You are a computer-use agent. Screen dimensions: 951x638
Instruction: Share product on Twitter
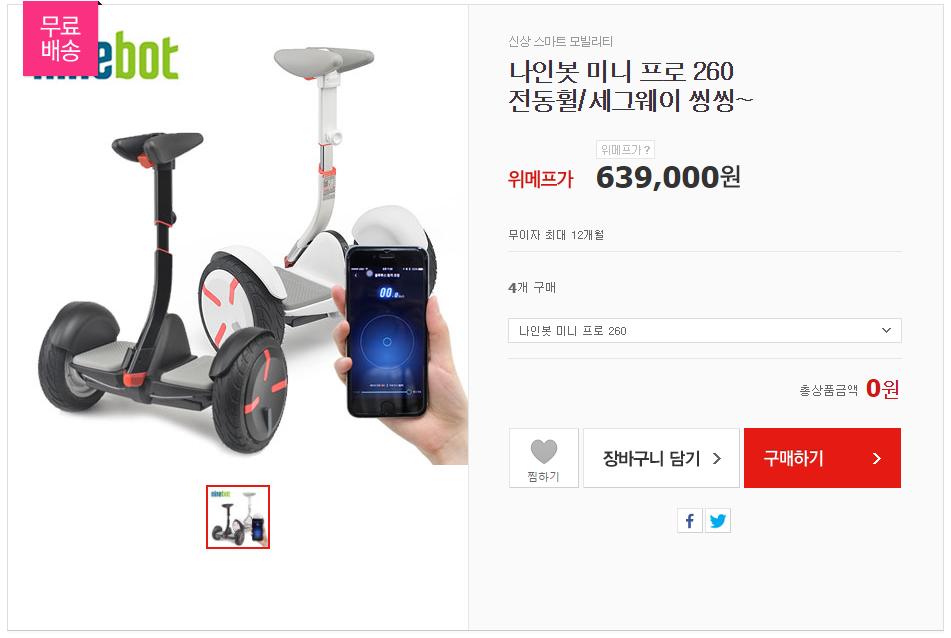pyautogui.click(x=717, y=520)
